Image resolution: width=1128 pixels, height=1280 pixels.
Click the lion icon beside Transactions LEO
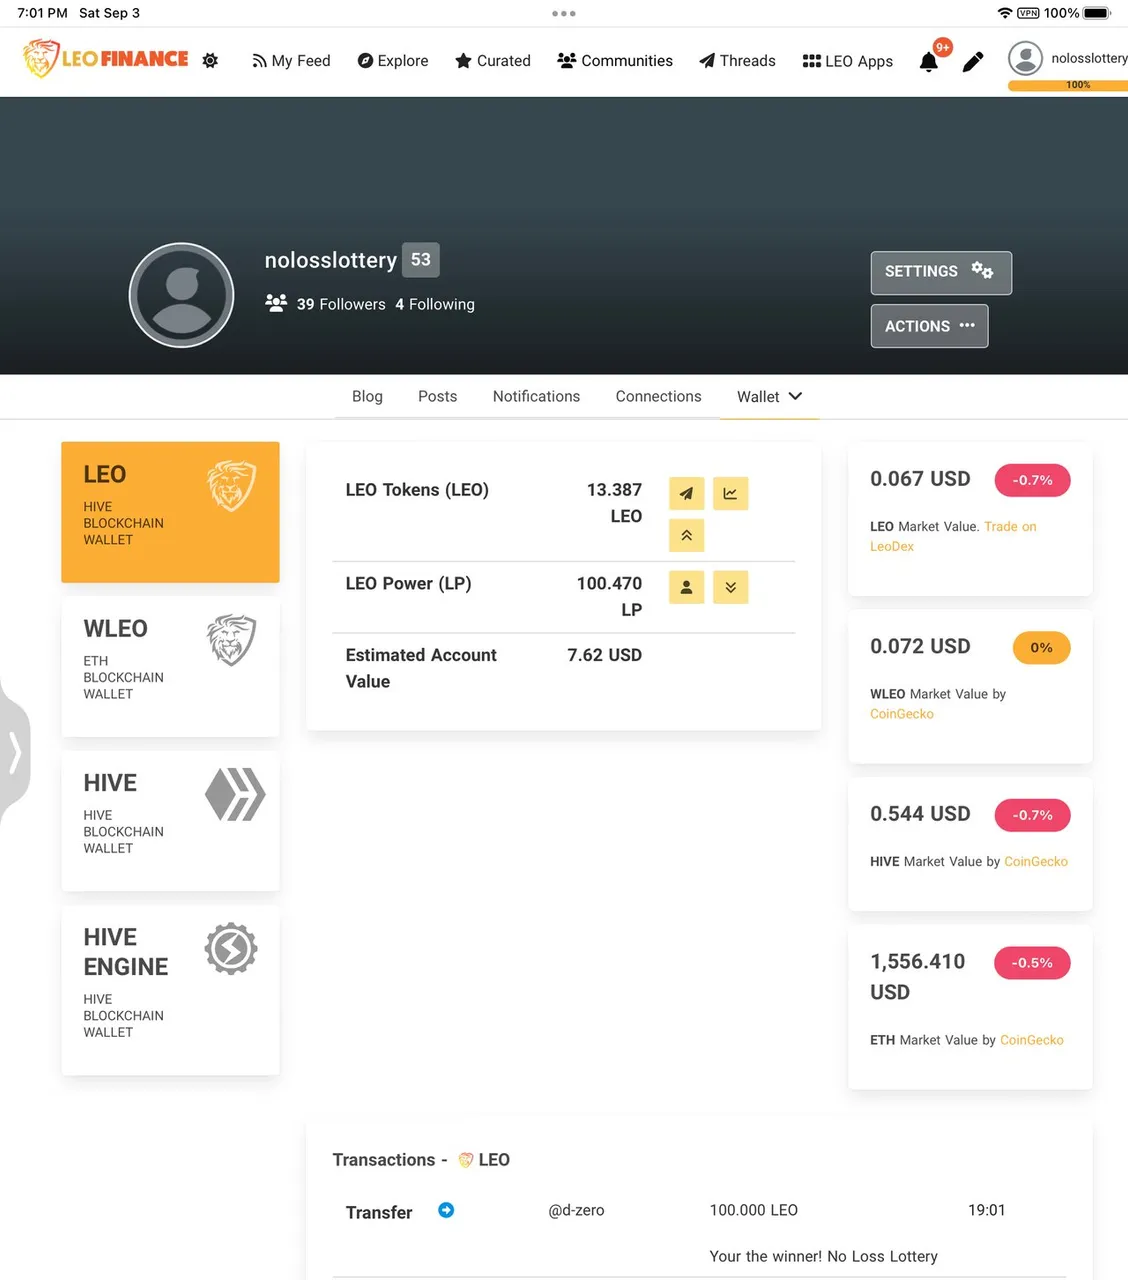click(466, 1160)
